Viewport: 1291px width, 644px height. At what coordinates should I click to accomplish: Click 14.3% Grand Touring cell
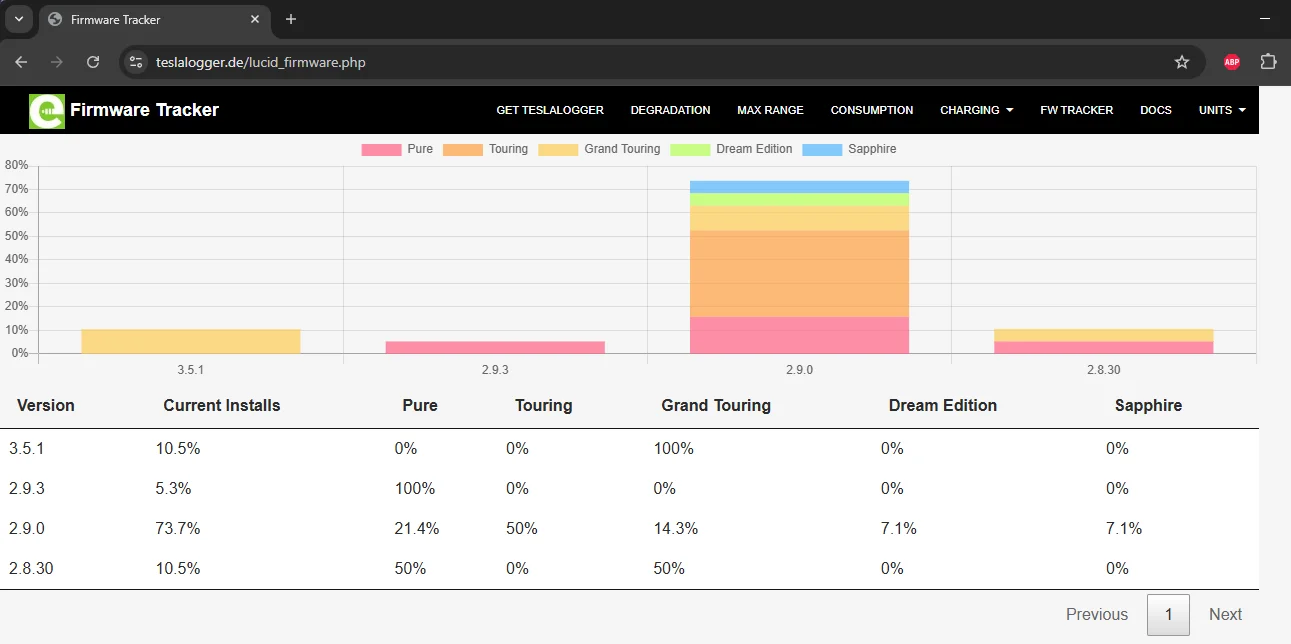point(676,529)
